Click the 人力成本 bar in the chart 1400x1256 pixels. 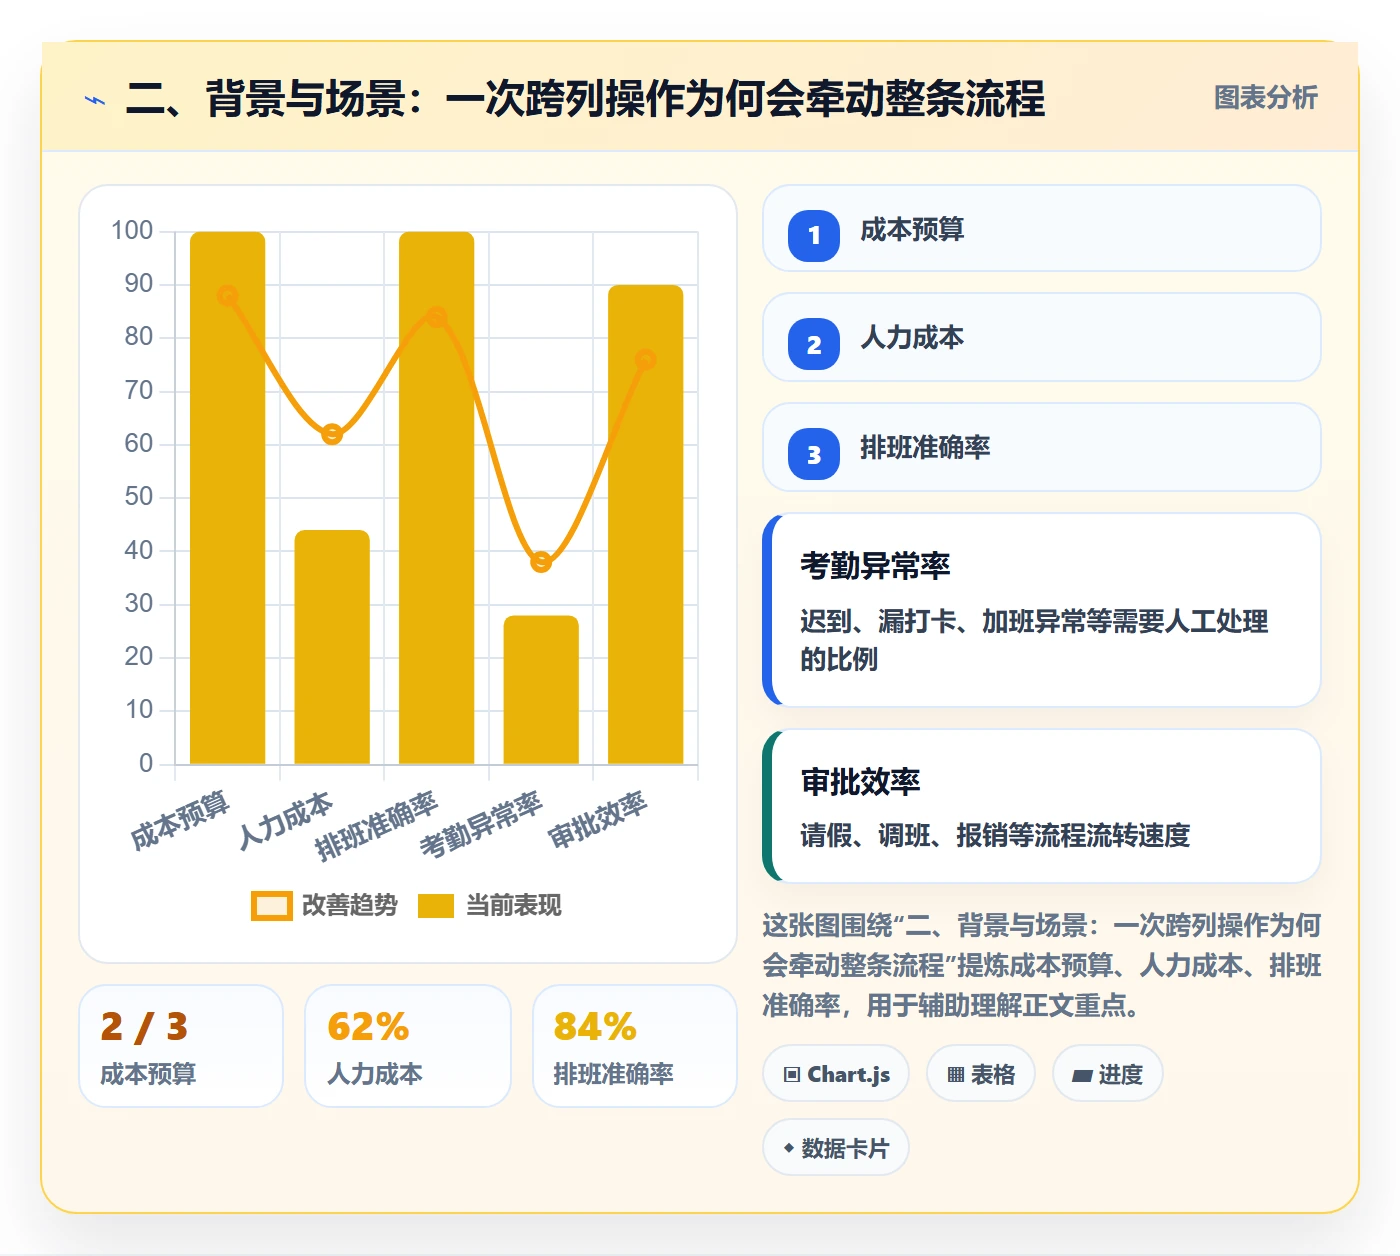click(x=332, y=647)
